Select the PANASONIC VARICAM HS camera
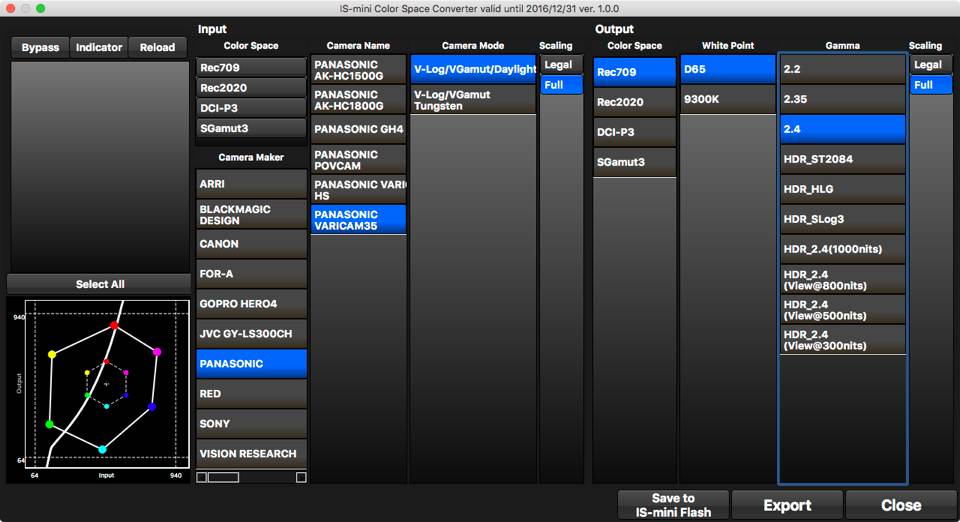 (358, 190)
